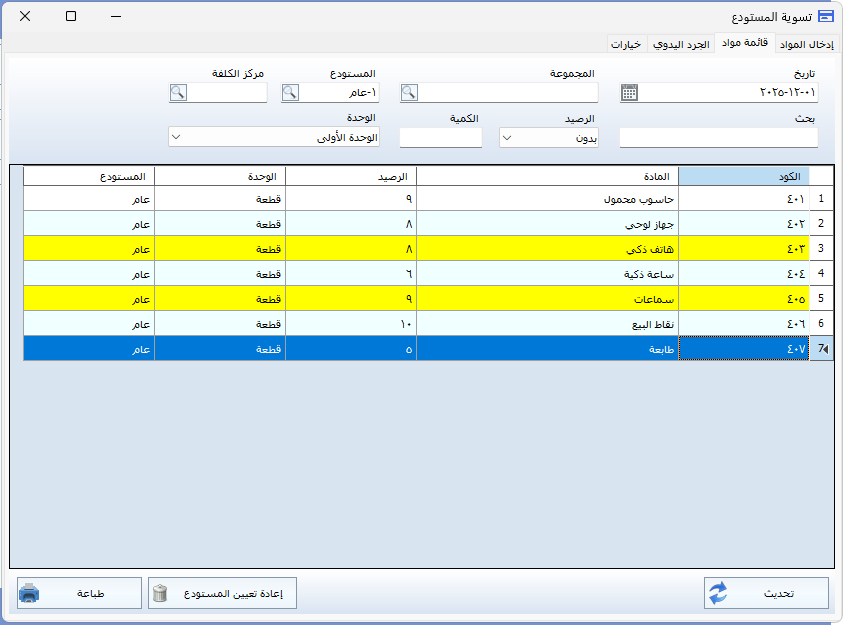Select the حاسوب محمول item row

coord(550,198)
